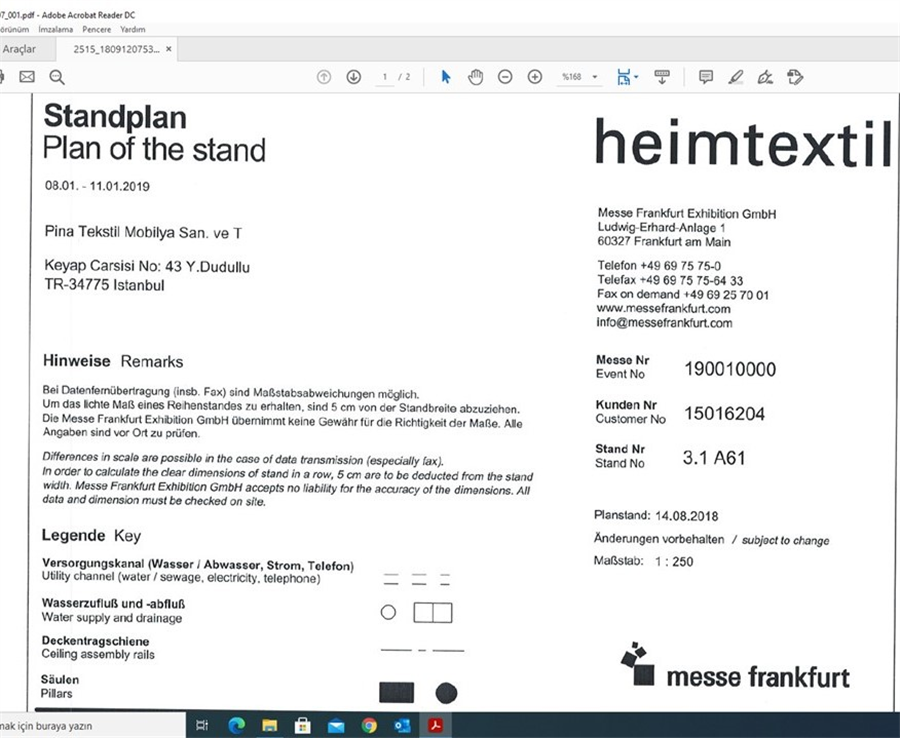Open the find text magnifier tool

click(57, 77)
